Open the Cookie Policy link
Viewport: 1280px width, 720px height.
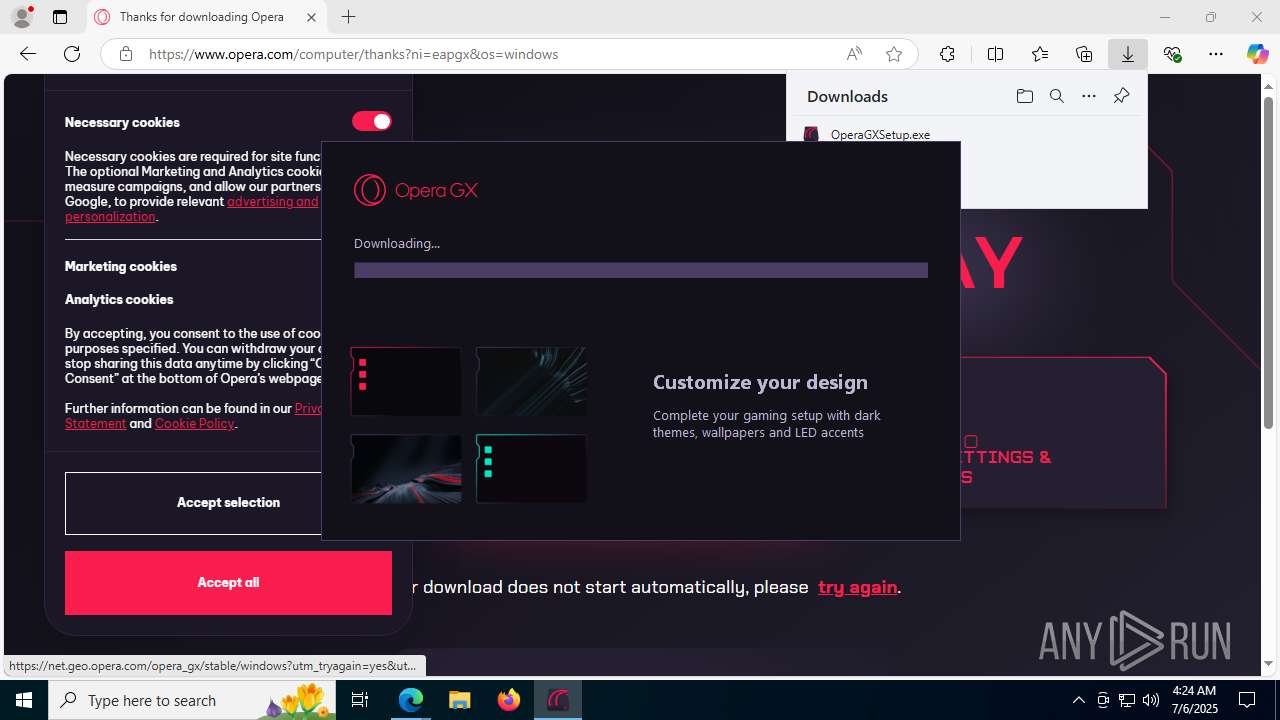tap(194, 423)
